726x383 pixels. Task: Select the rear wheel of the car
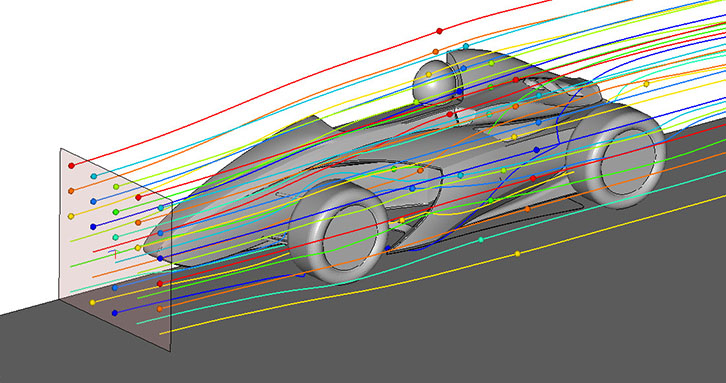[x=617, y=156]
